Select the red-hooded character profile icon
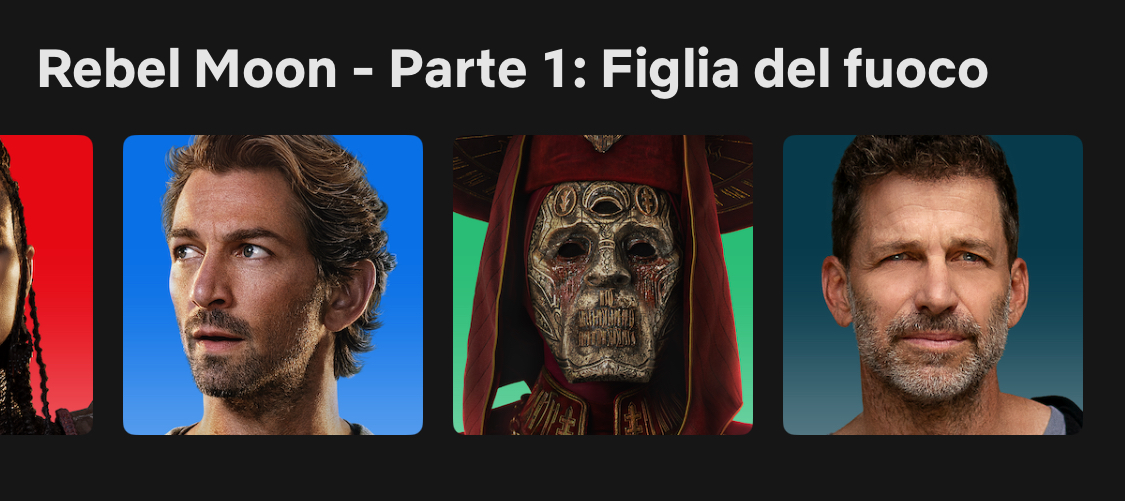 (603, 285)
